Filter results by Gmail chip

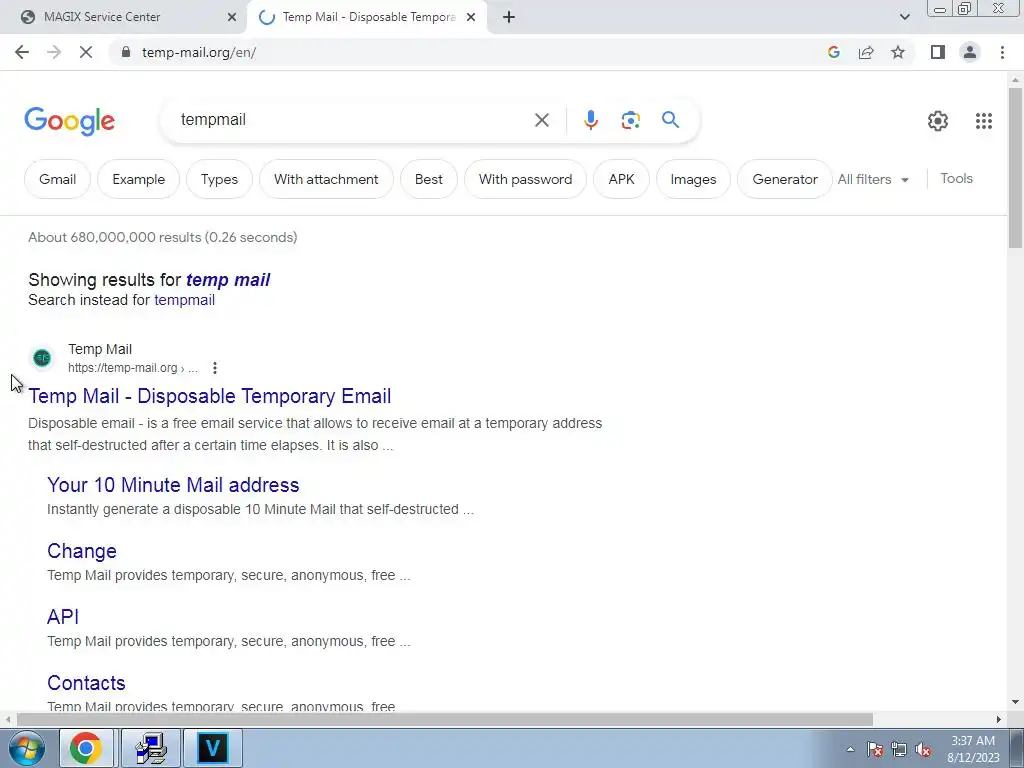click(x=57, y=179)
